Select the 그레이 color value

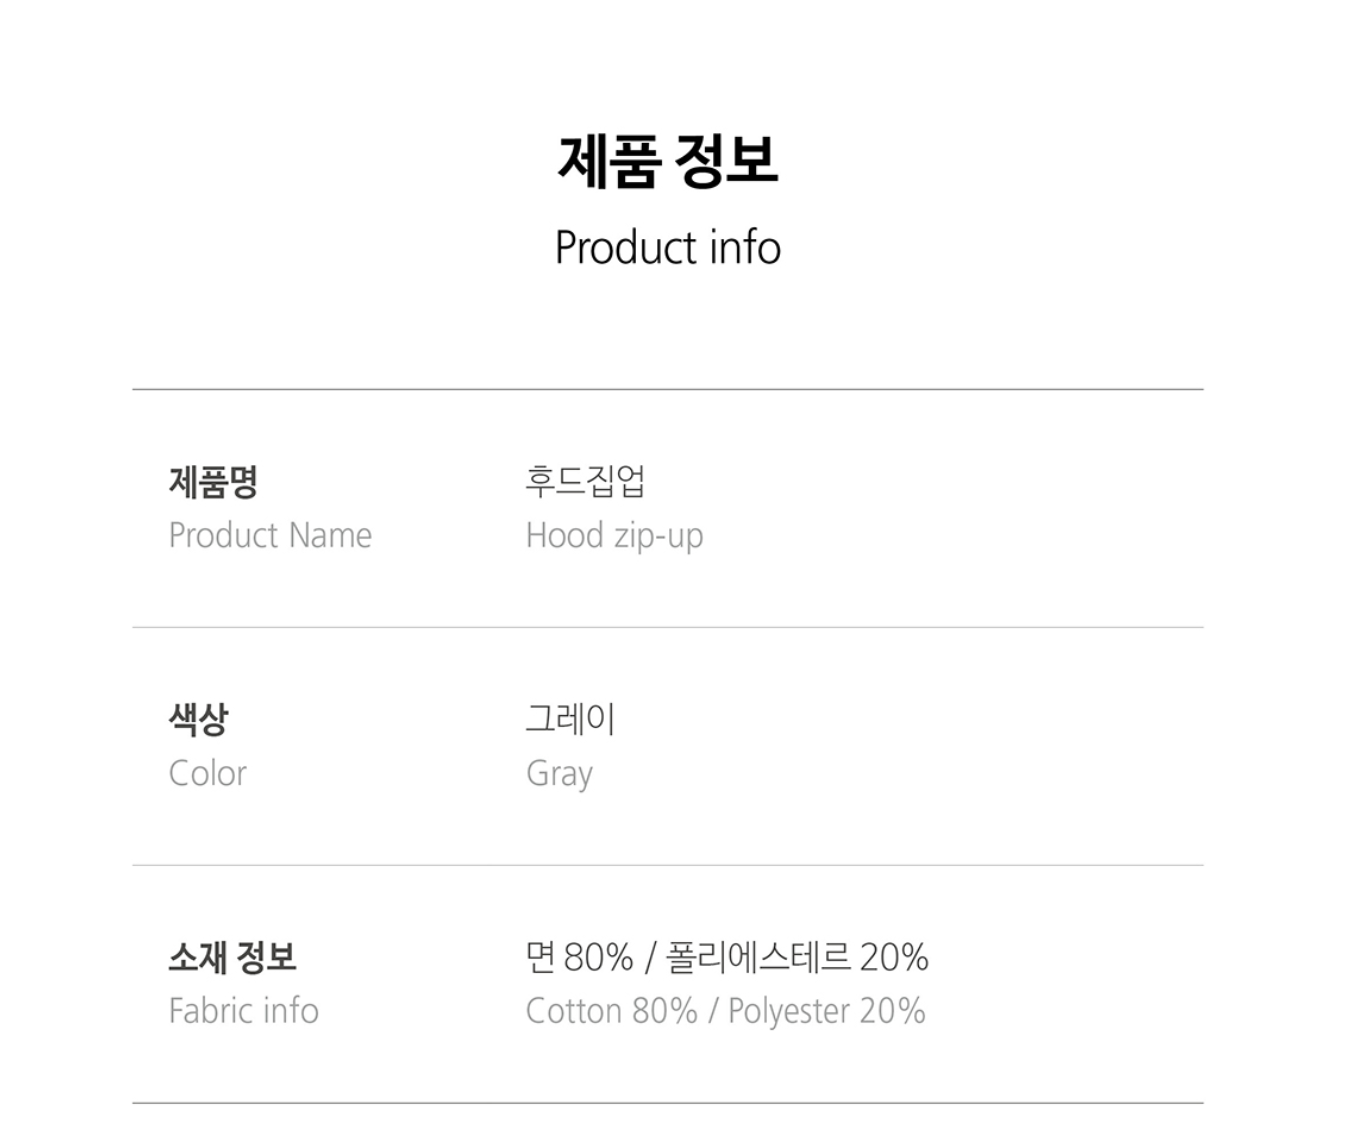pos(570,719)
